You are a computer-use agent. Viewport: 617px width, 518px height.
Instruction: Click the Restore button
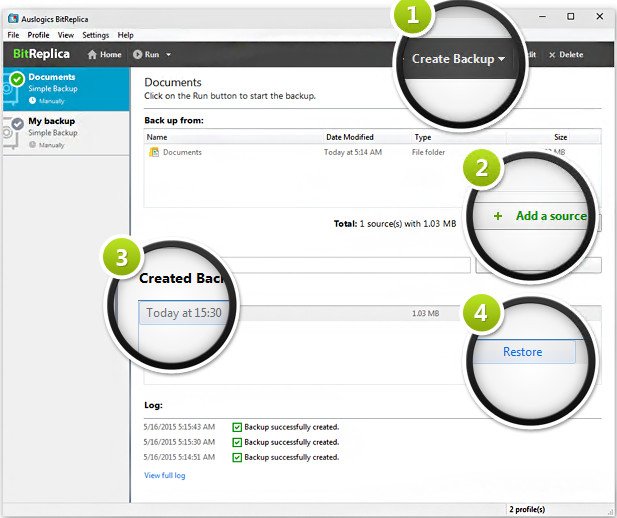click(523, 352)
